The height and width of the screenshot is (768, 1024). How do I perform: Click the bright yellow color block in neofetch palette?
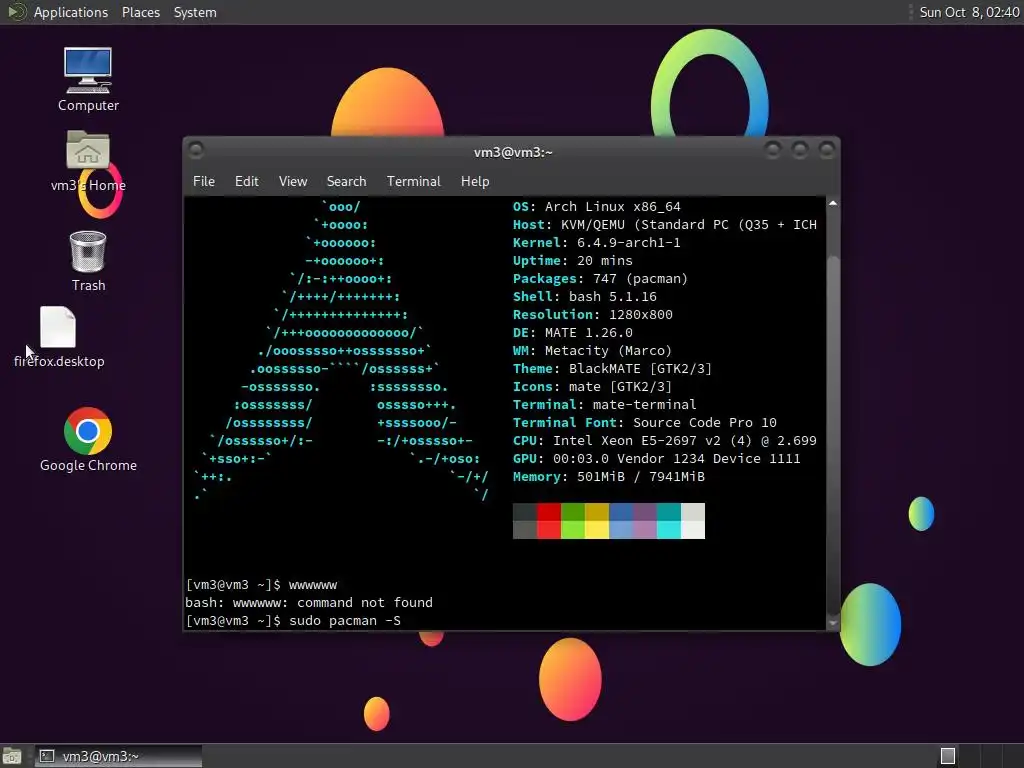click(597, 530)
